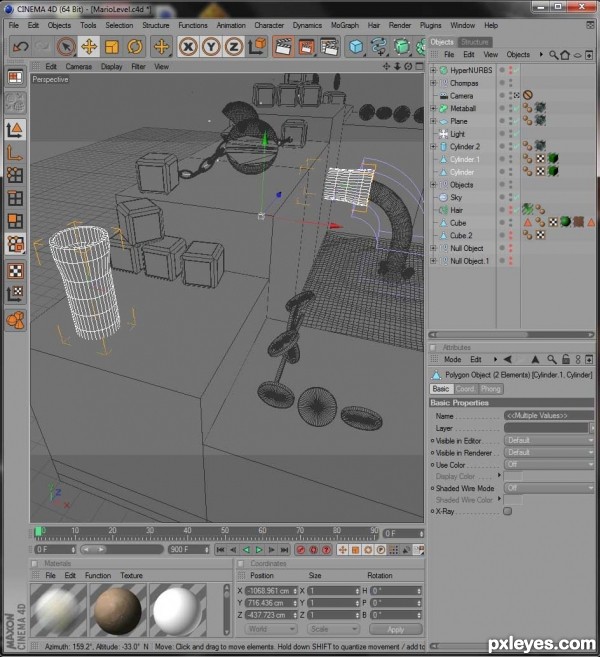Expand Metaball object tree
Viewport: 600px width, 657px height.
433,108
